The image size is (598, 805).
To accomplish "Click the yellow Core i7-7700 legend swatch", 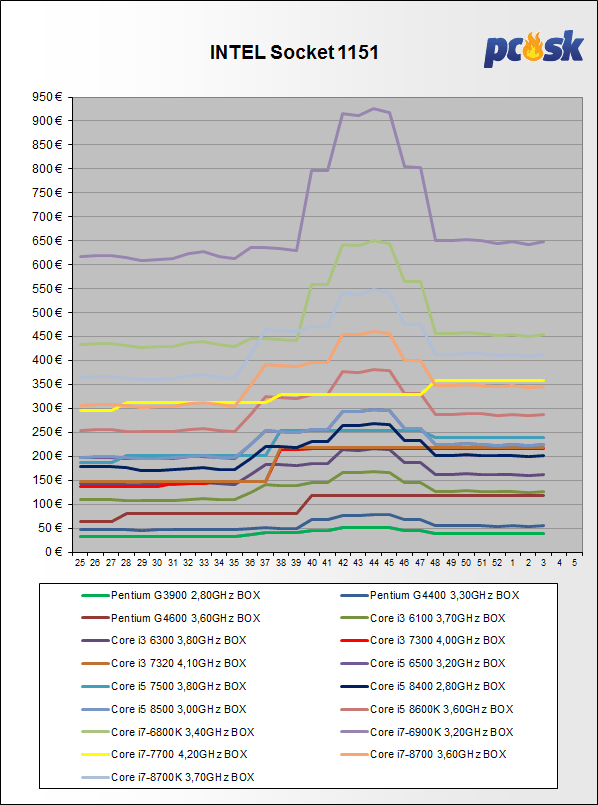I will [x=95, y=754].
